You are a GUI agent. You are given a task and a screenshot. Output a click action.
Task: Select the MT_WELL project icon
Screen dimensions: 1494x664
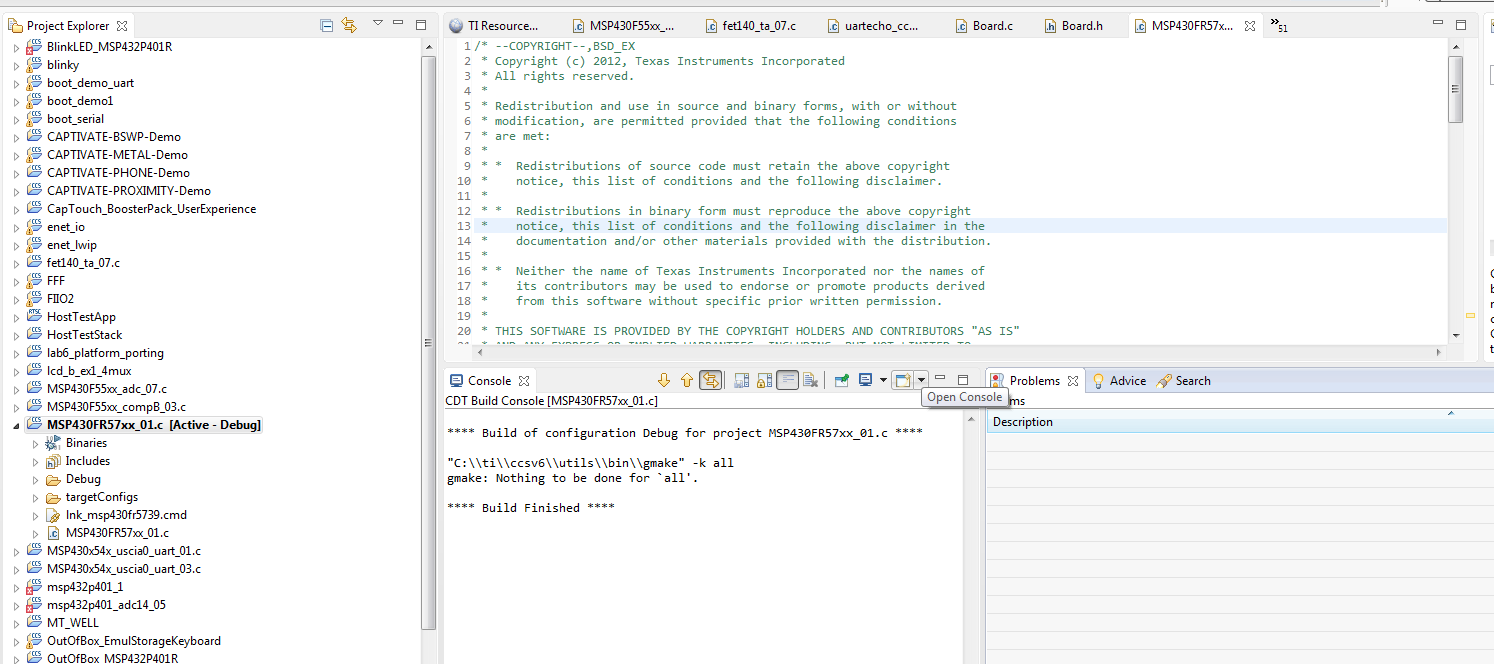tap(33, 623)
